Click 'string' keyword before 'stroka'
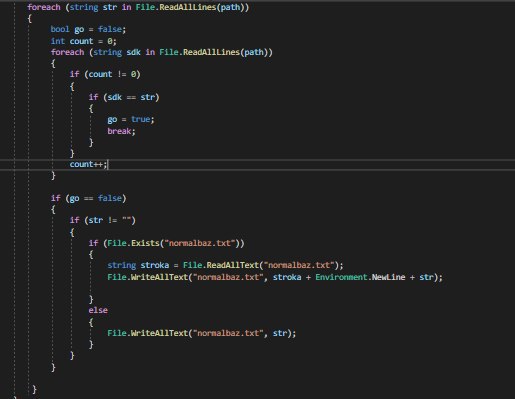Viewport: 515px width, 399px height. [122, 265]
